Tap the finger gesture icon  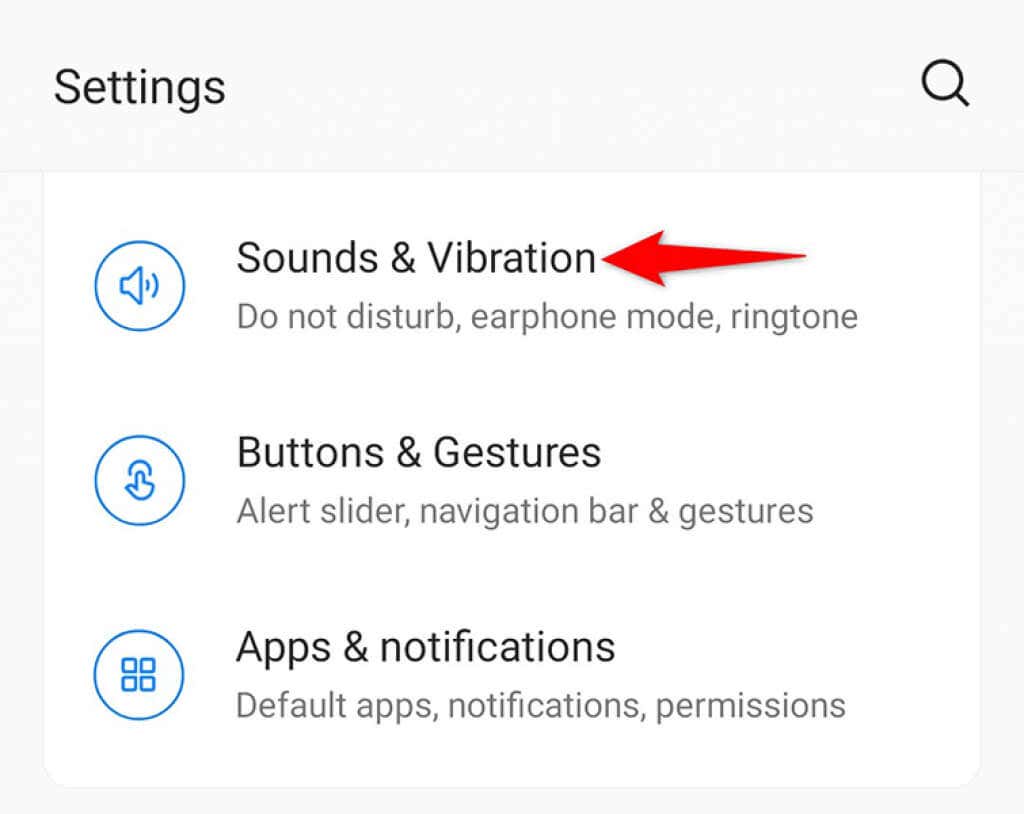(140, 480)
